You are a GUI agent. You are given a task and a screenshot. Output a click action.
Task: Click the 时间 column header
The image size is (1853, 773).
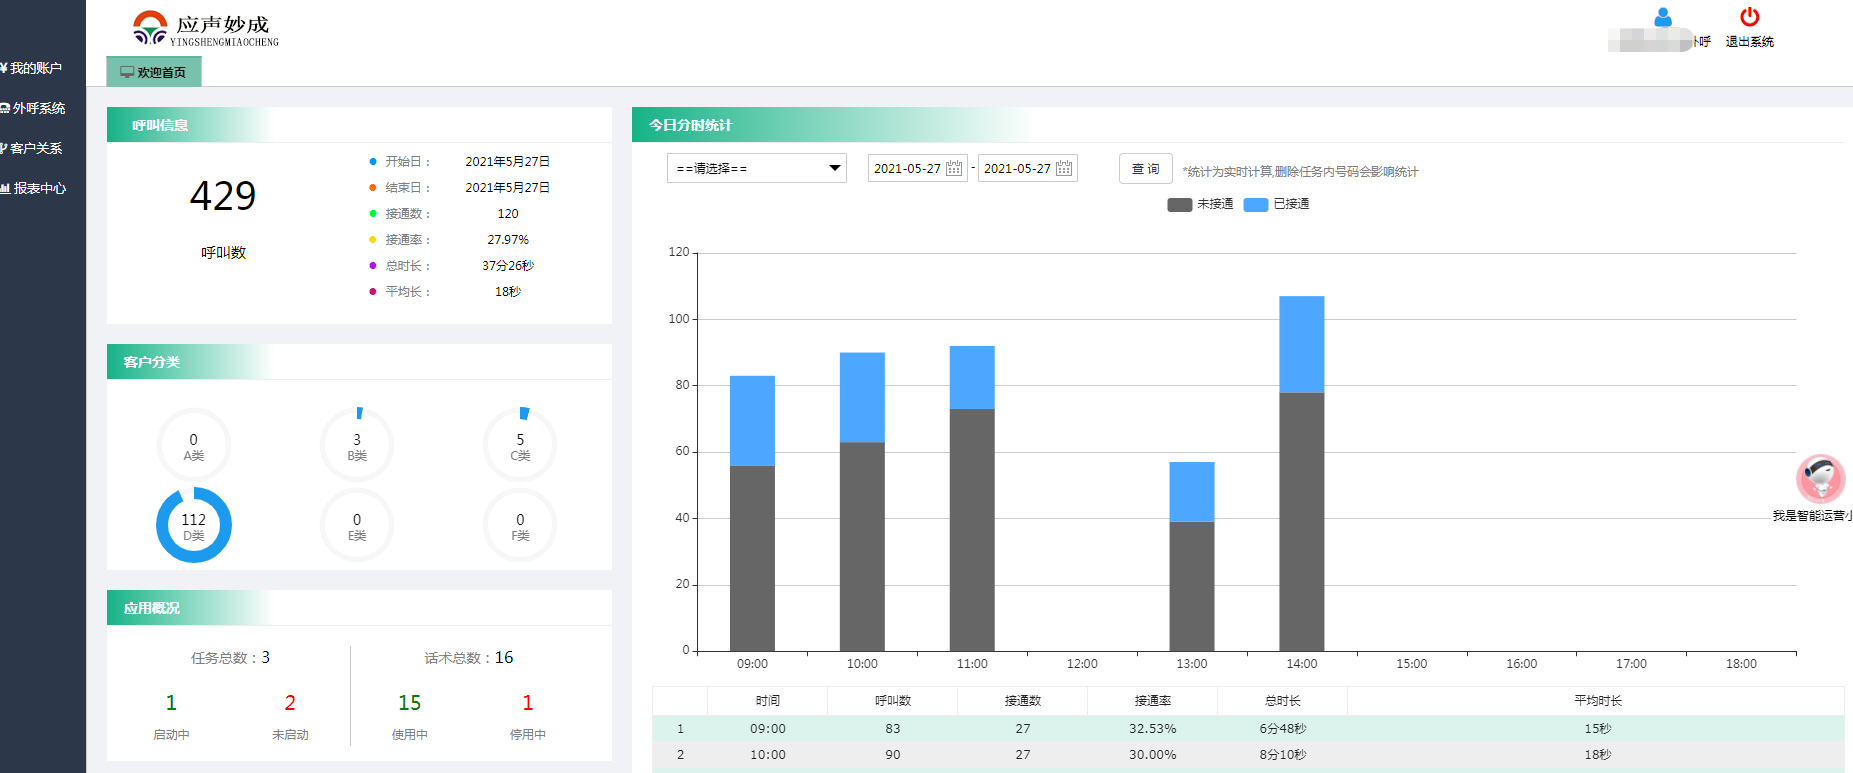pyautogui.click(x=768, y=701)
